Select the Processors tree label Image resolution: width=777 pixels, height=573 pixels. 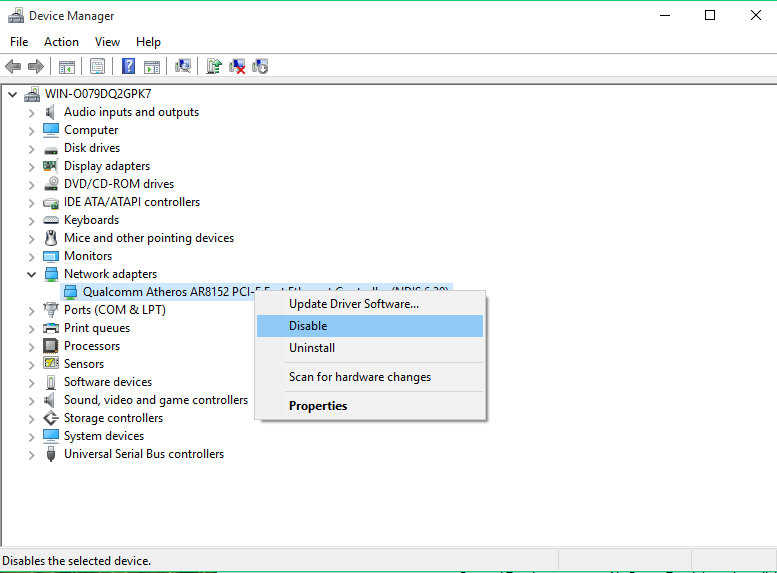click(x=92, y=346)
